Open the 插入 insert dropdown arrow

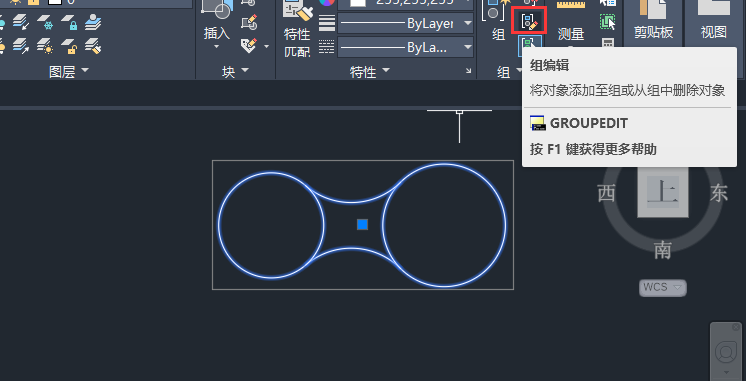click(216, 47)
